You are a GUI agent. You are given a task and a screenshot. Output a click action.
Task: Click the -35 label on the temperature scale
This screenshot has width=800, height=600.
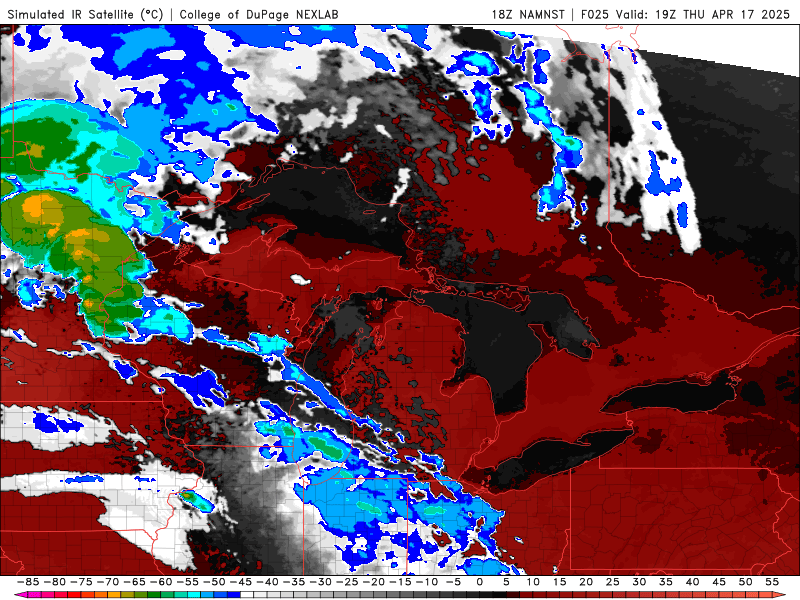click(x=293, y=582)
